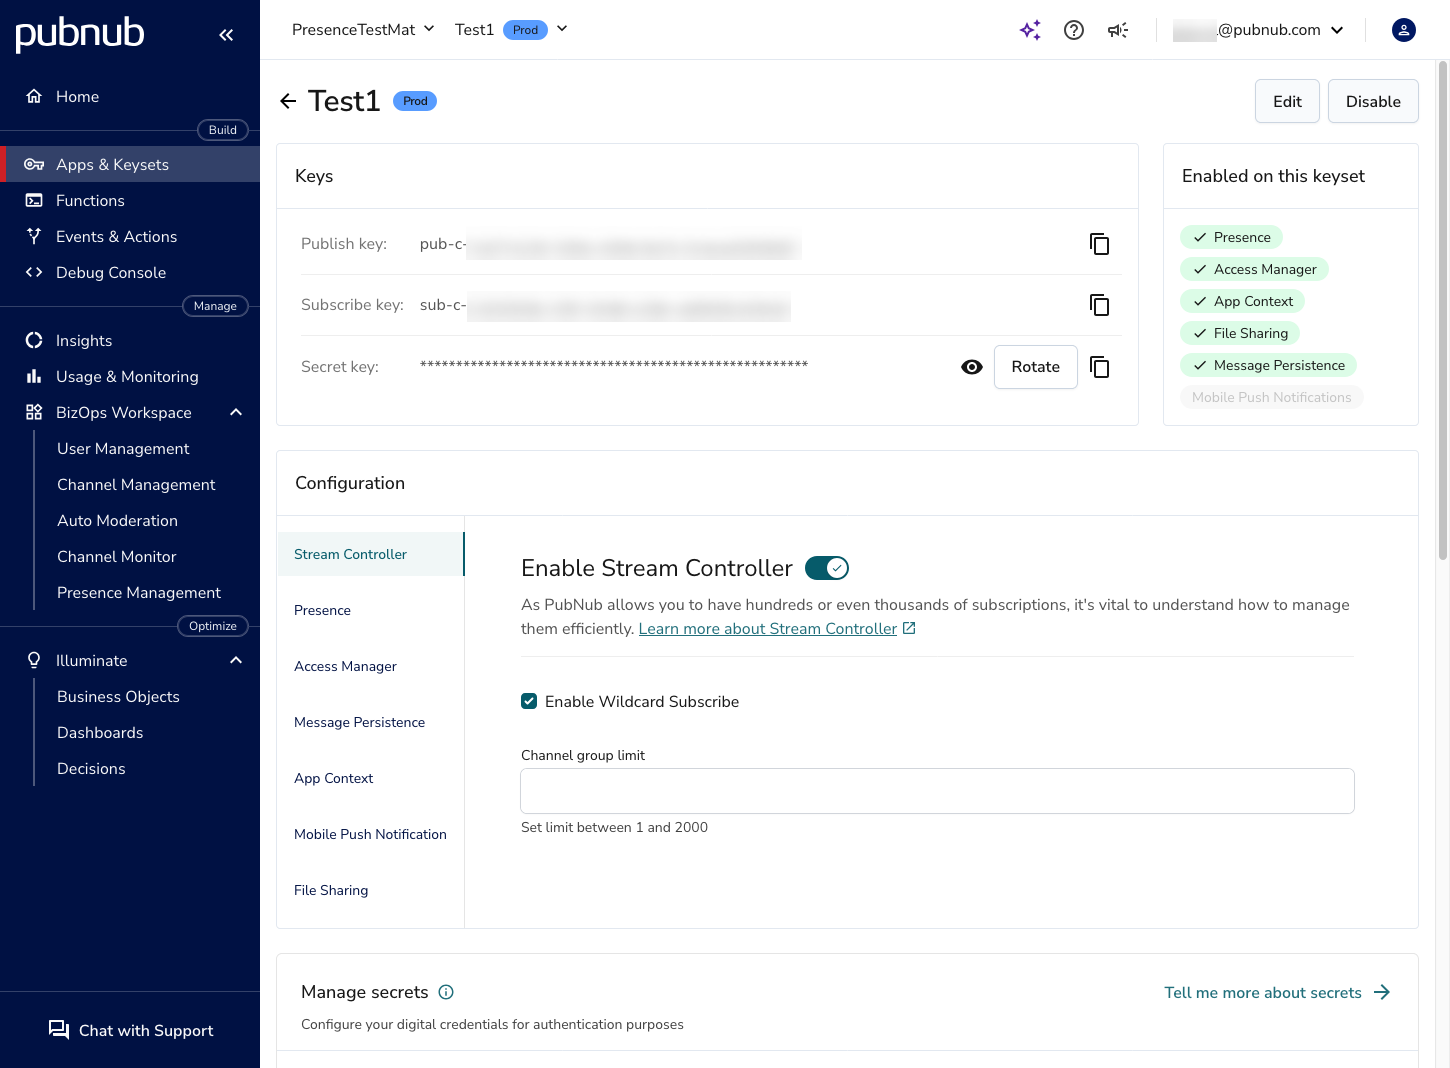Click the Presence enabled chip
The width and height of the screenshot is (1450, 1068).
[x=1231, y=237]
